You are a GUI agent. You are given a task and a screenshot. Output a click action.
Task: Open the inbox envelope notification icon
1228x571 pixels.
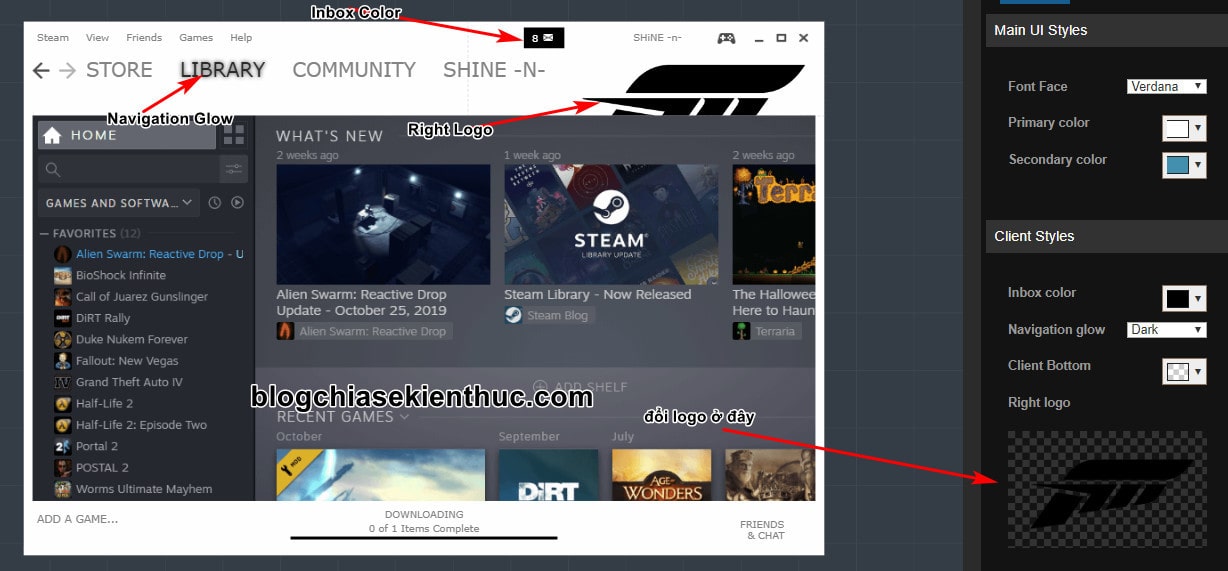[549, 38]
